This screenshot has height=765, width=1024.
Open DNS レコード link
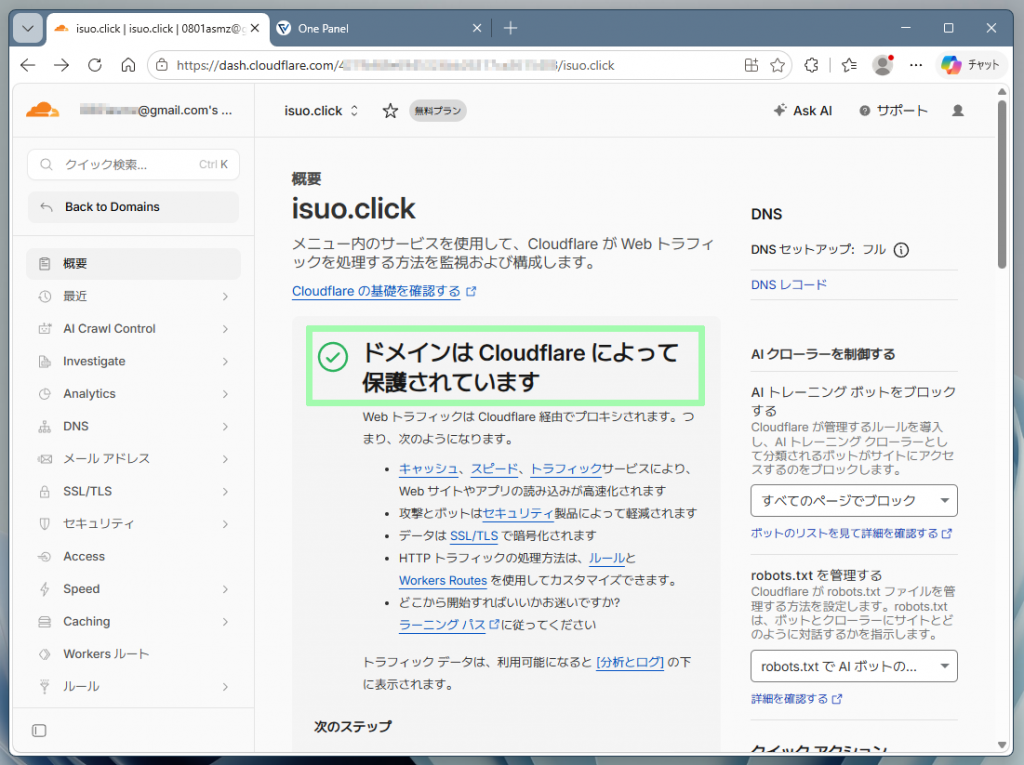(x=789, y=285)
